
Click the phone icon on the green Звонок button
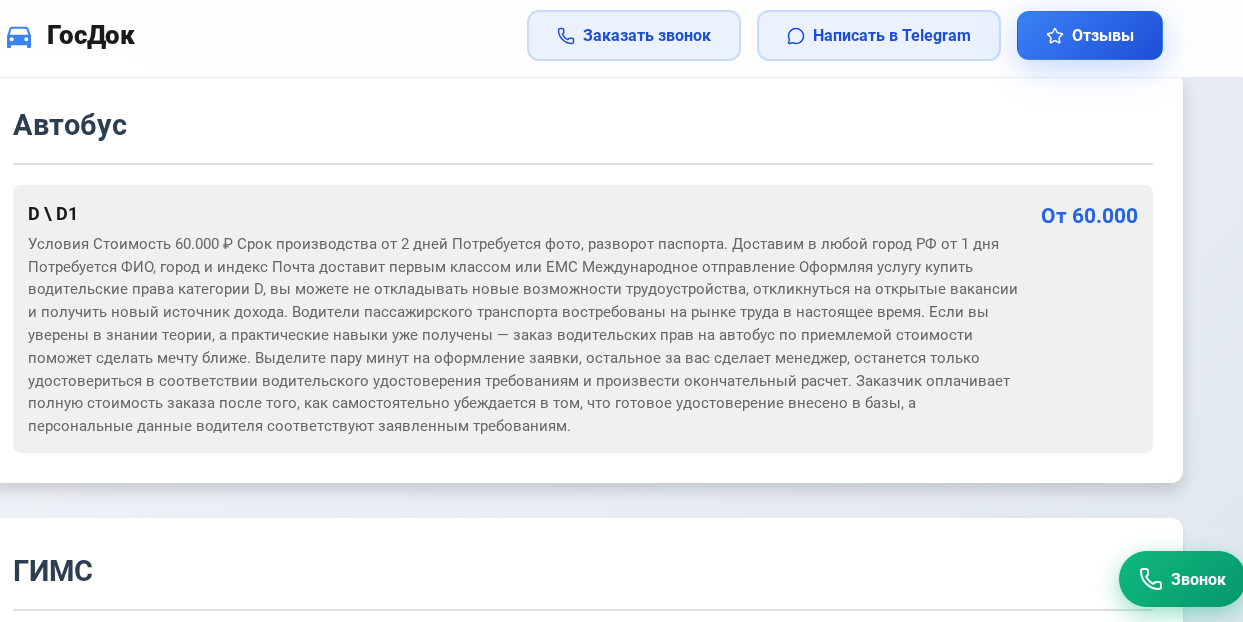pos(1151,579)
